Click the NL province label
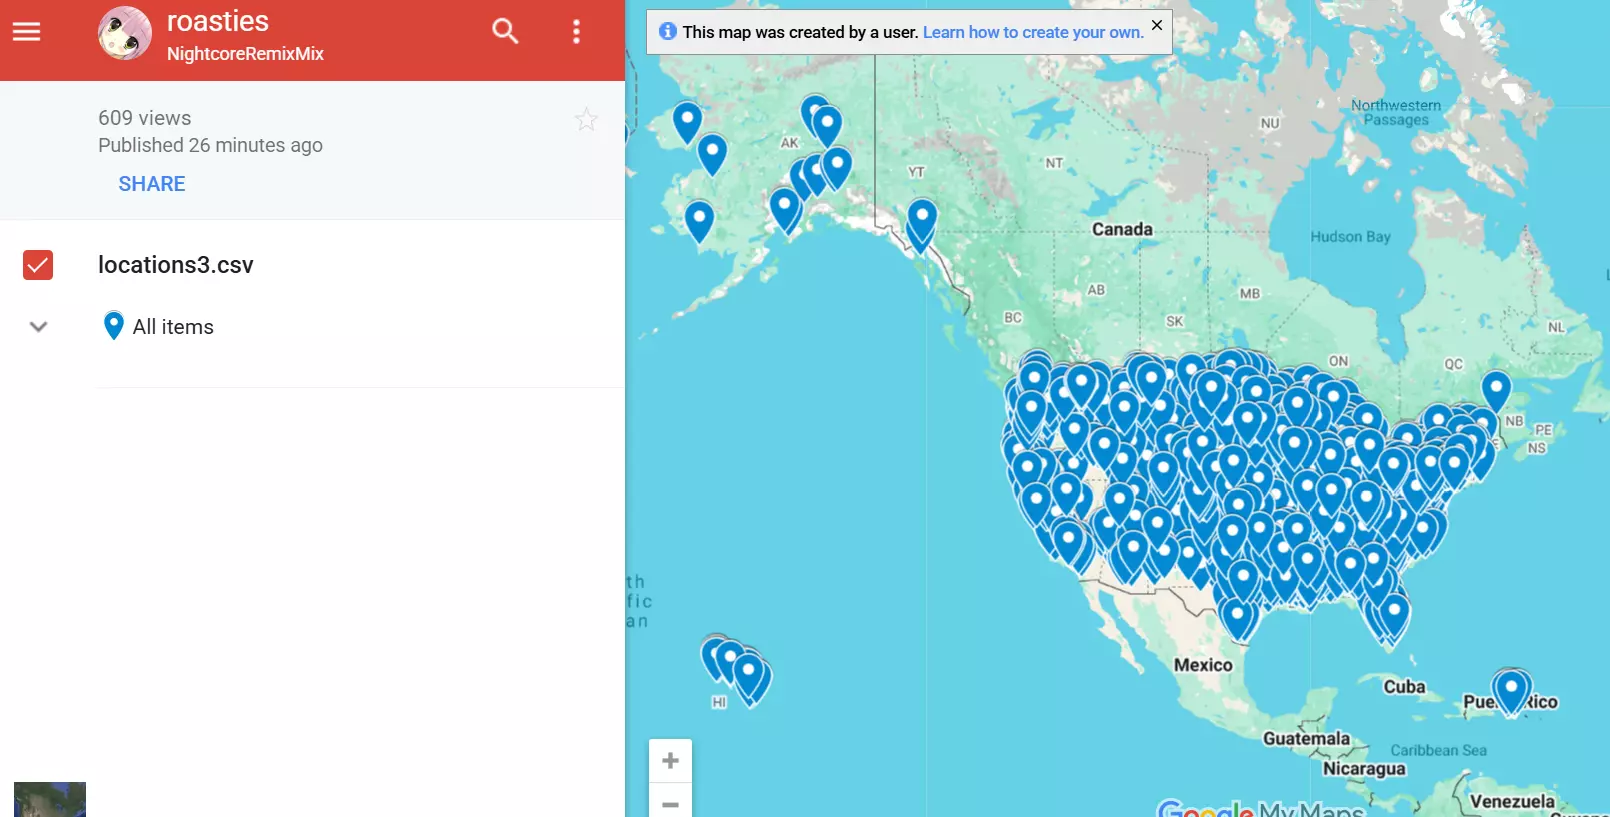This screenshot has height=817, width=1610. [1556, 327]
